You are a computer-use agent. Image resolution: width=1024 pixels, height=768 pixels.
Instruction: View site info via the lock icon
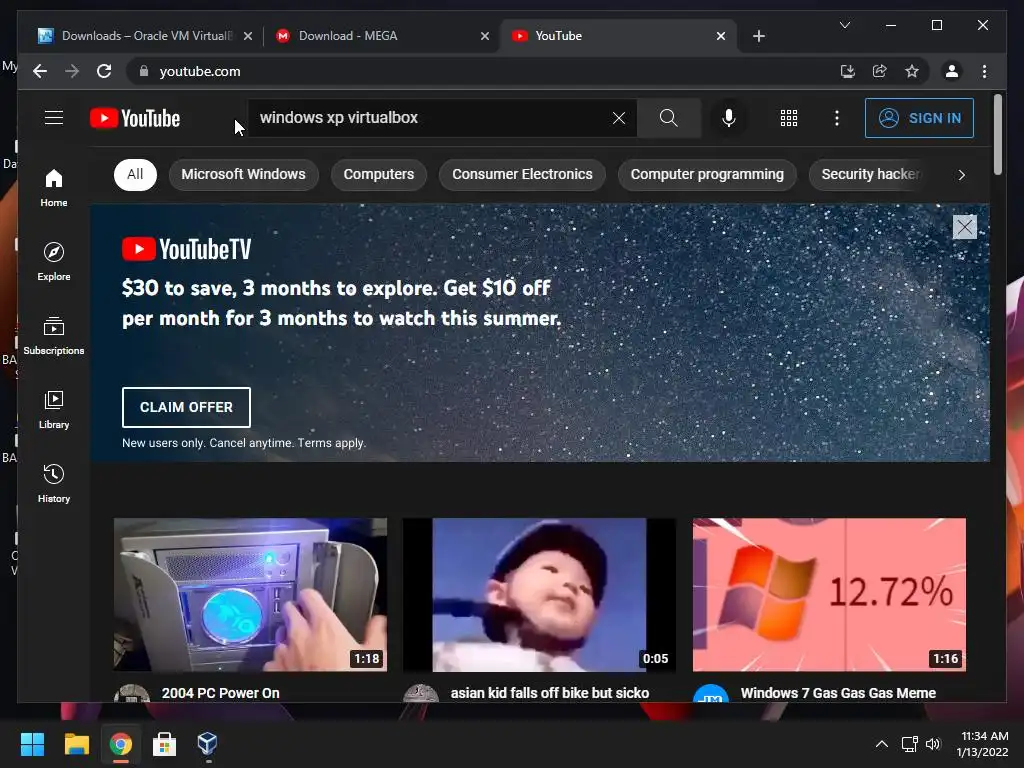coord(144,71)
